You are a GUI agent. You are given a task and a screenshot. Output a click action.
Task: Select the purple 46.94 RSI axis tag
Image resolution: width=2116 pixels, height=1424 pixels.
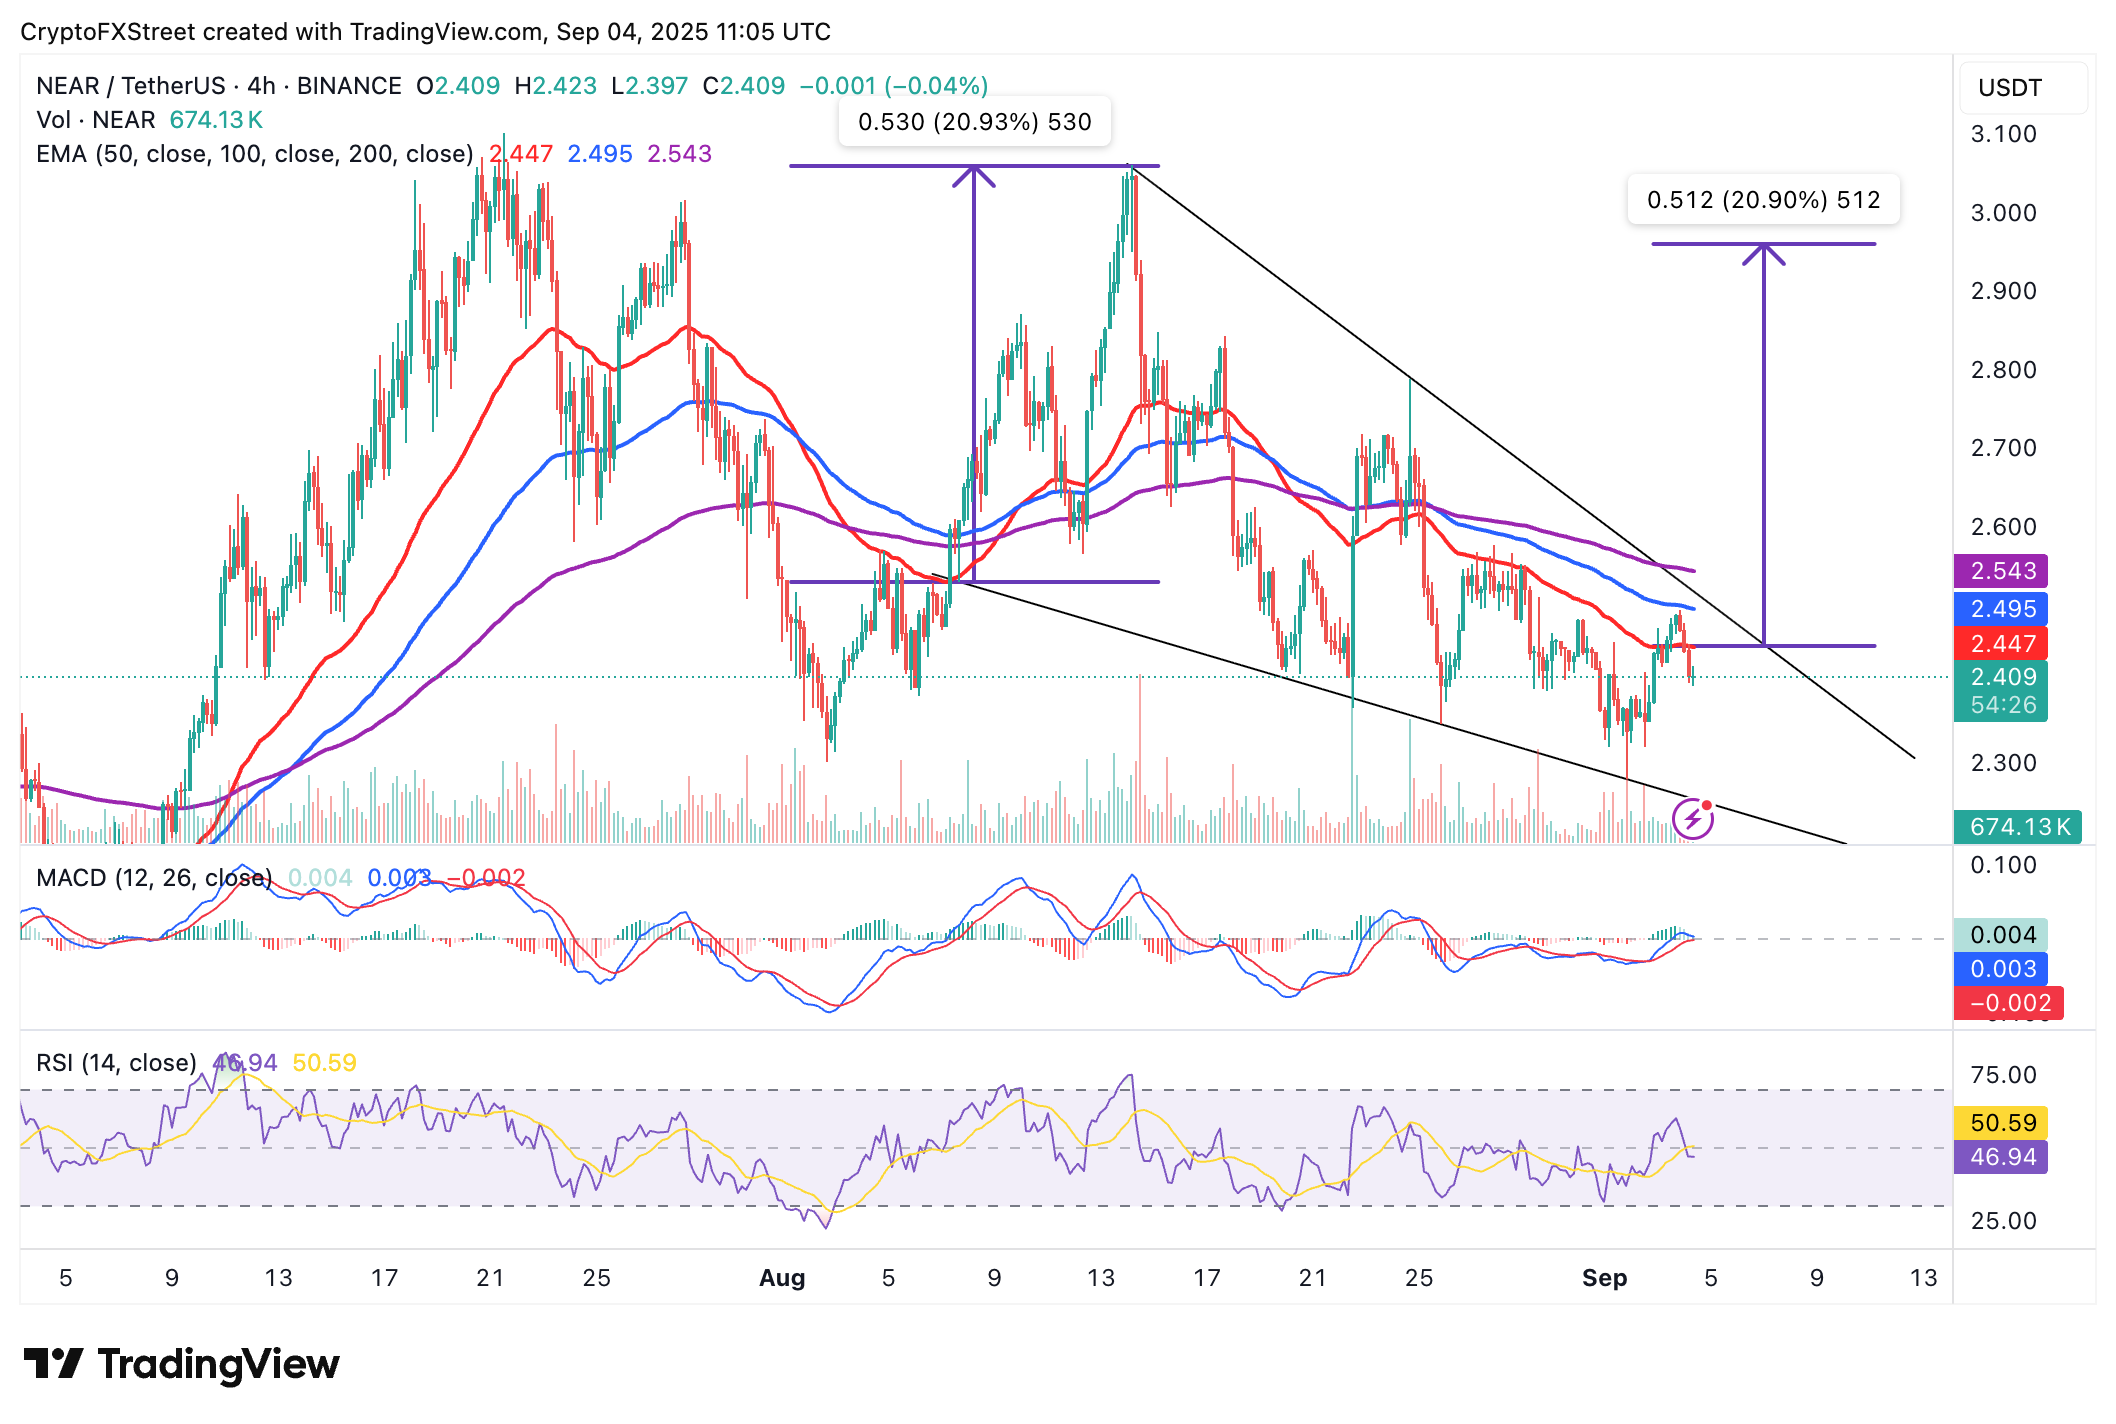(2001, 1157)
